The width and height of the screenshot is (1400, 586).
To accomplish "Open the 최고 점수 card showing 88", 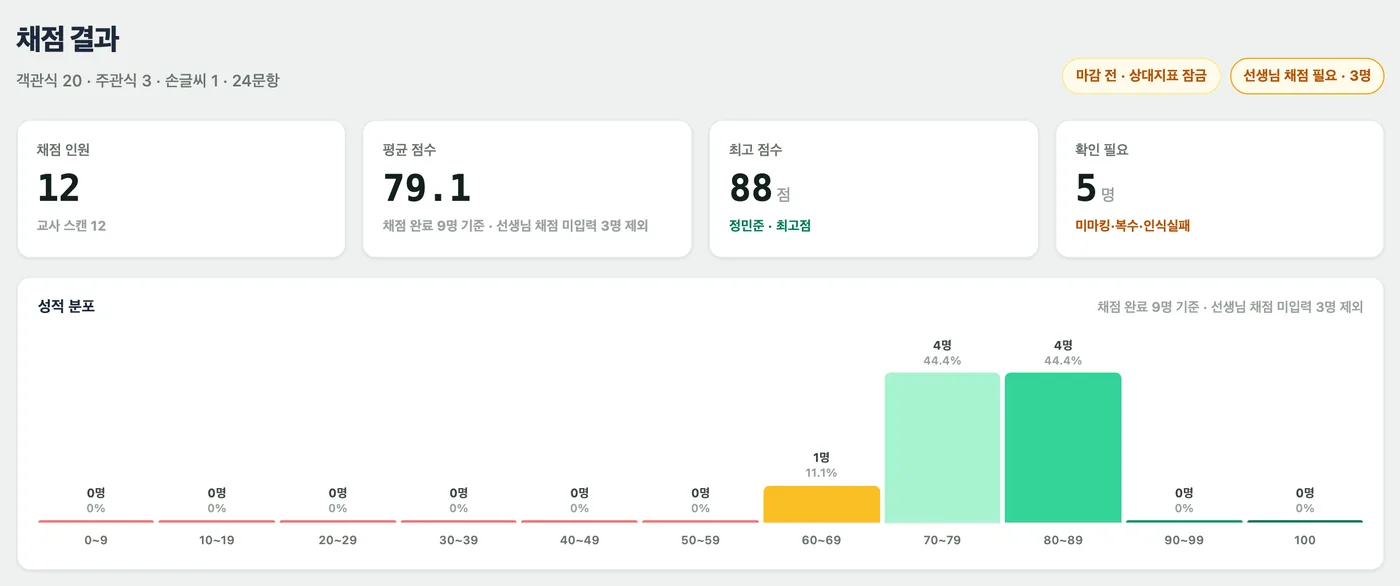I will click(873, 189).
